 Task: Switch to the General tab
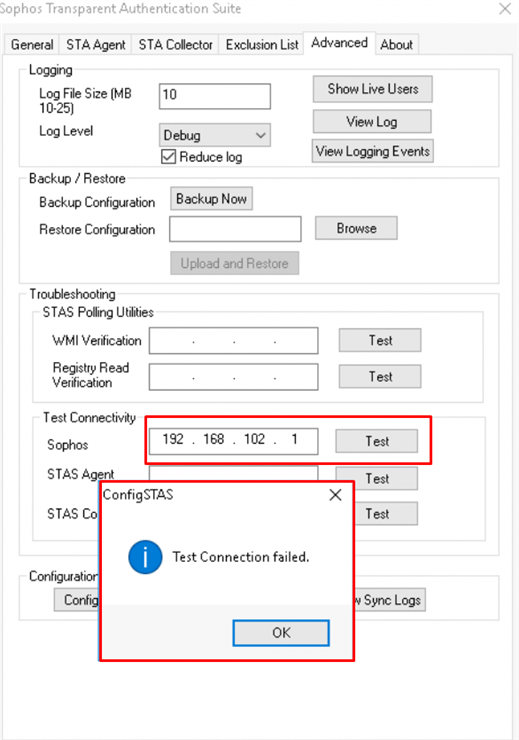32,45
